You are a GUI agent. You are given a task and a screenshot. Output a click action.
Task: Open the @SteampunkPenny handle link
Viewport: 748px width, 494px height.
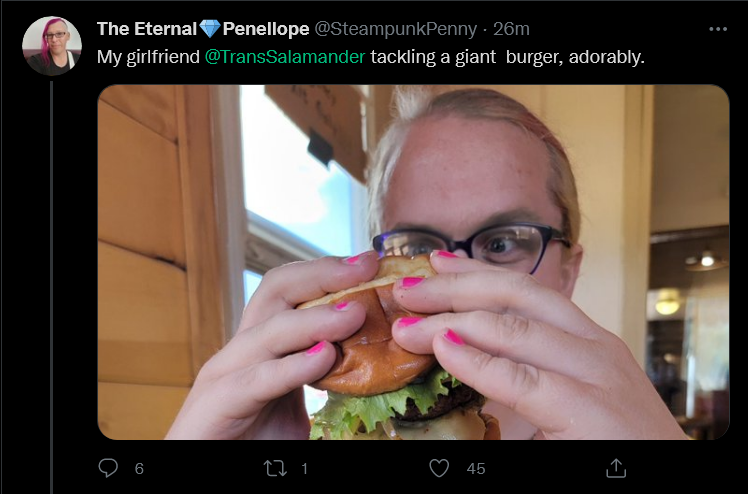pos(395,29)
